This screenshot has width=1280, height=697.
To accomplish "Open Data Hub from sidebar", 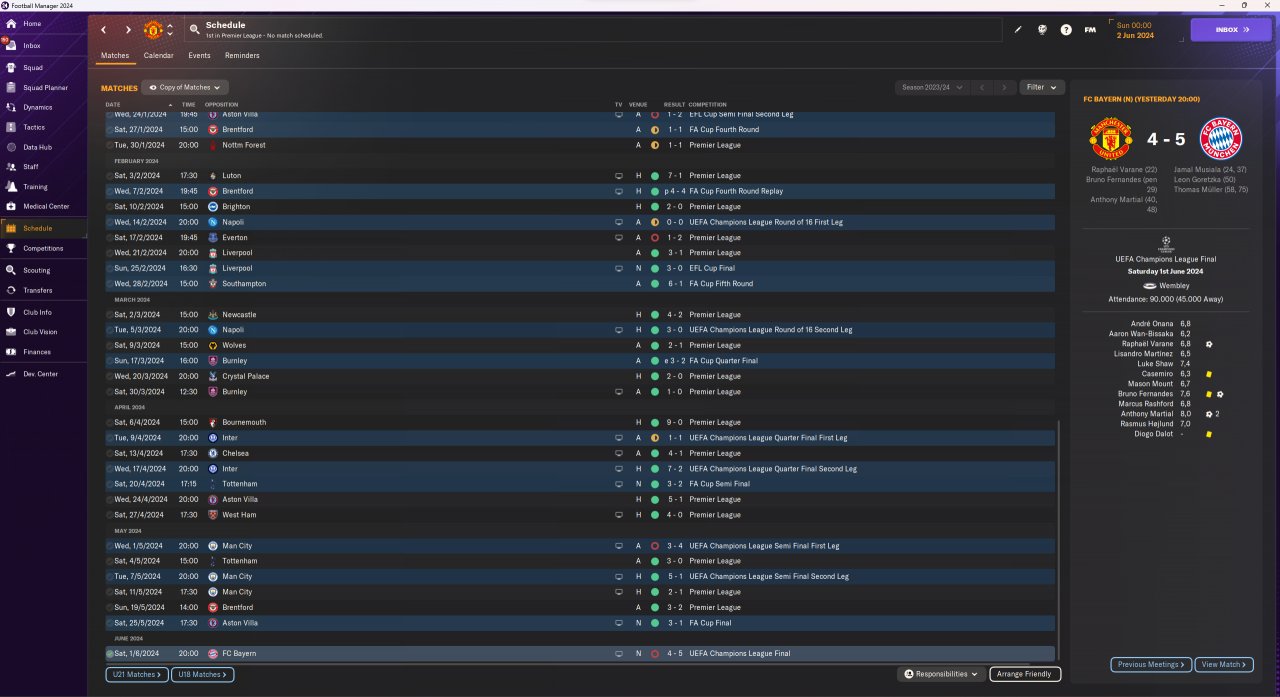I will point(37,147).
